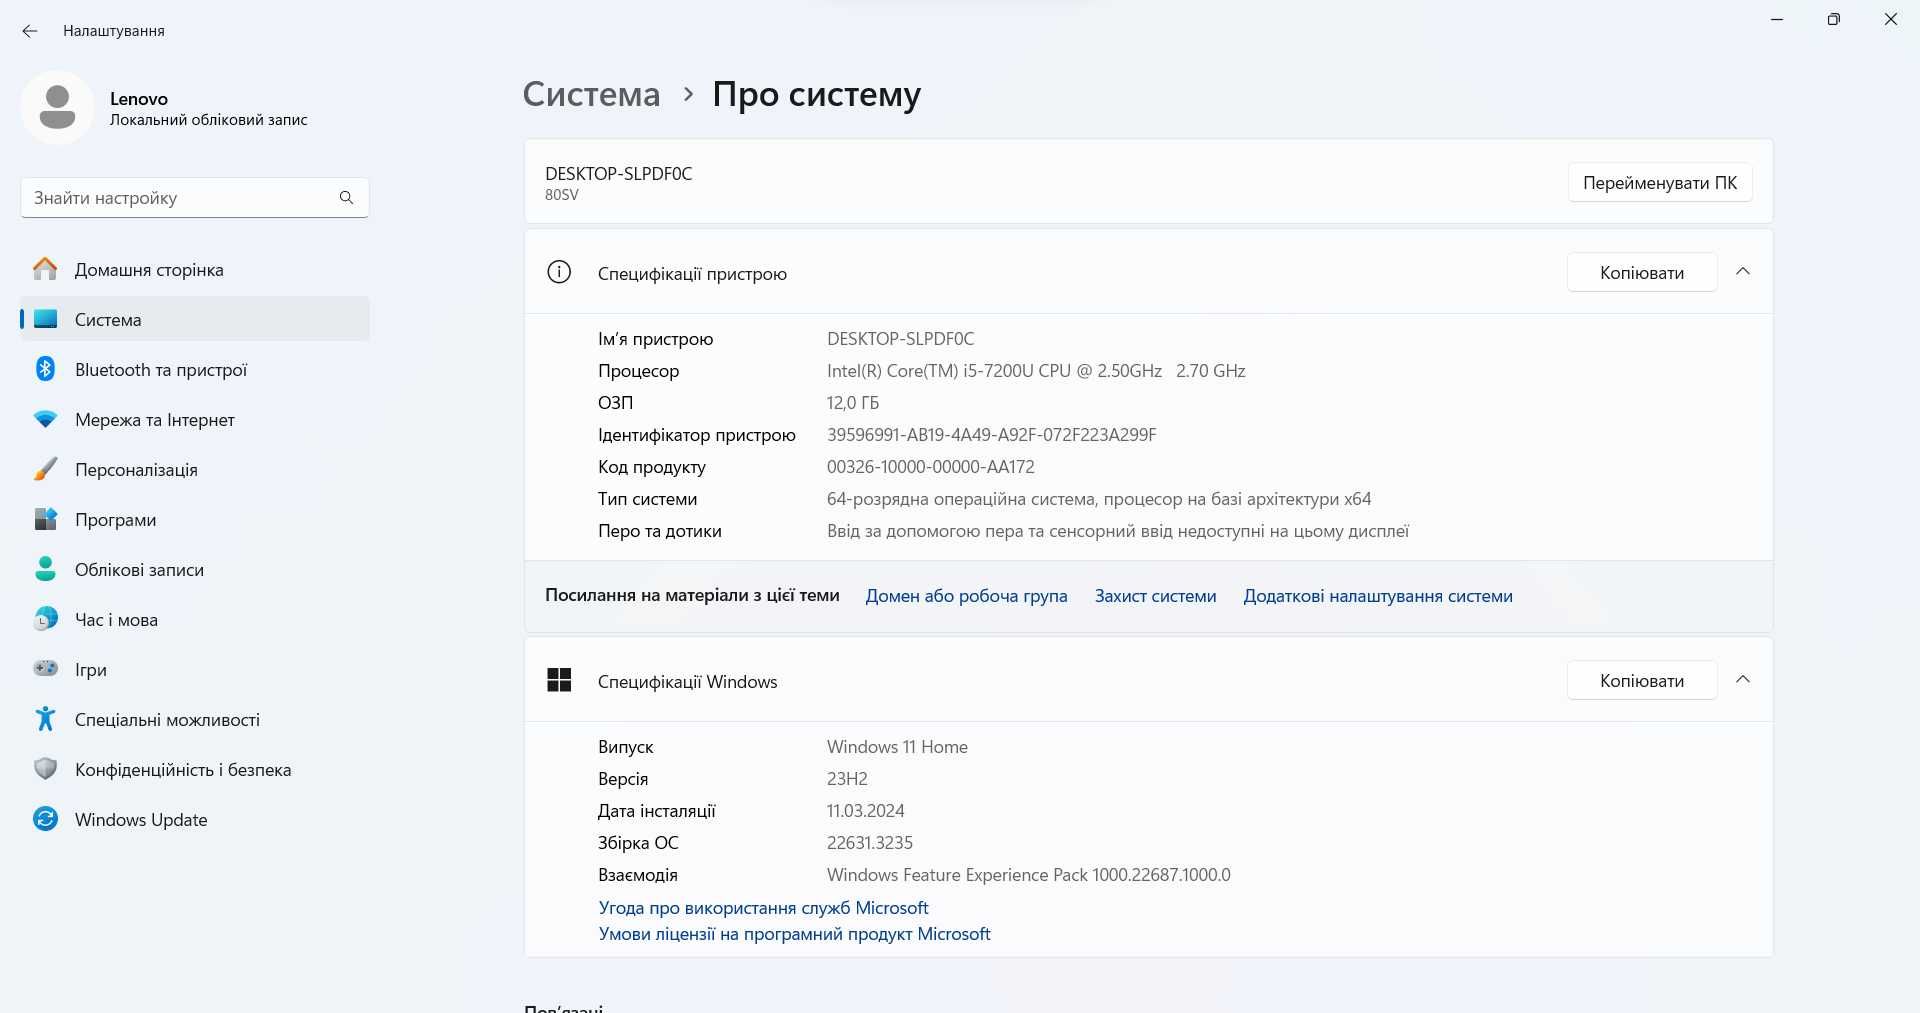
Task: Click the pen and touch input value
Action: click(x=1118, y=530)
